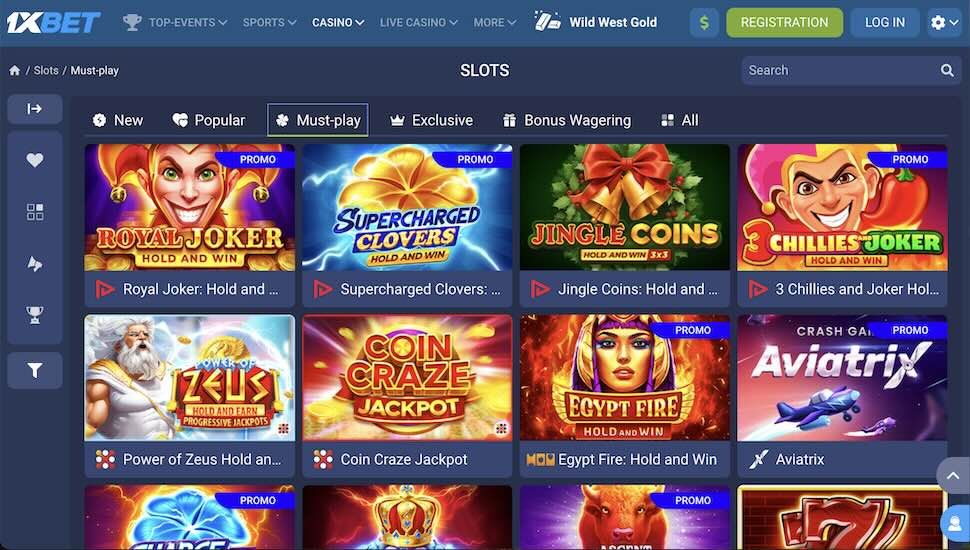Click the home icon in breadcrumb
The image size is (970, 550).
pyautogui.click(x=15, y=71)
